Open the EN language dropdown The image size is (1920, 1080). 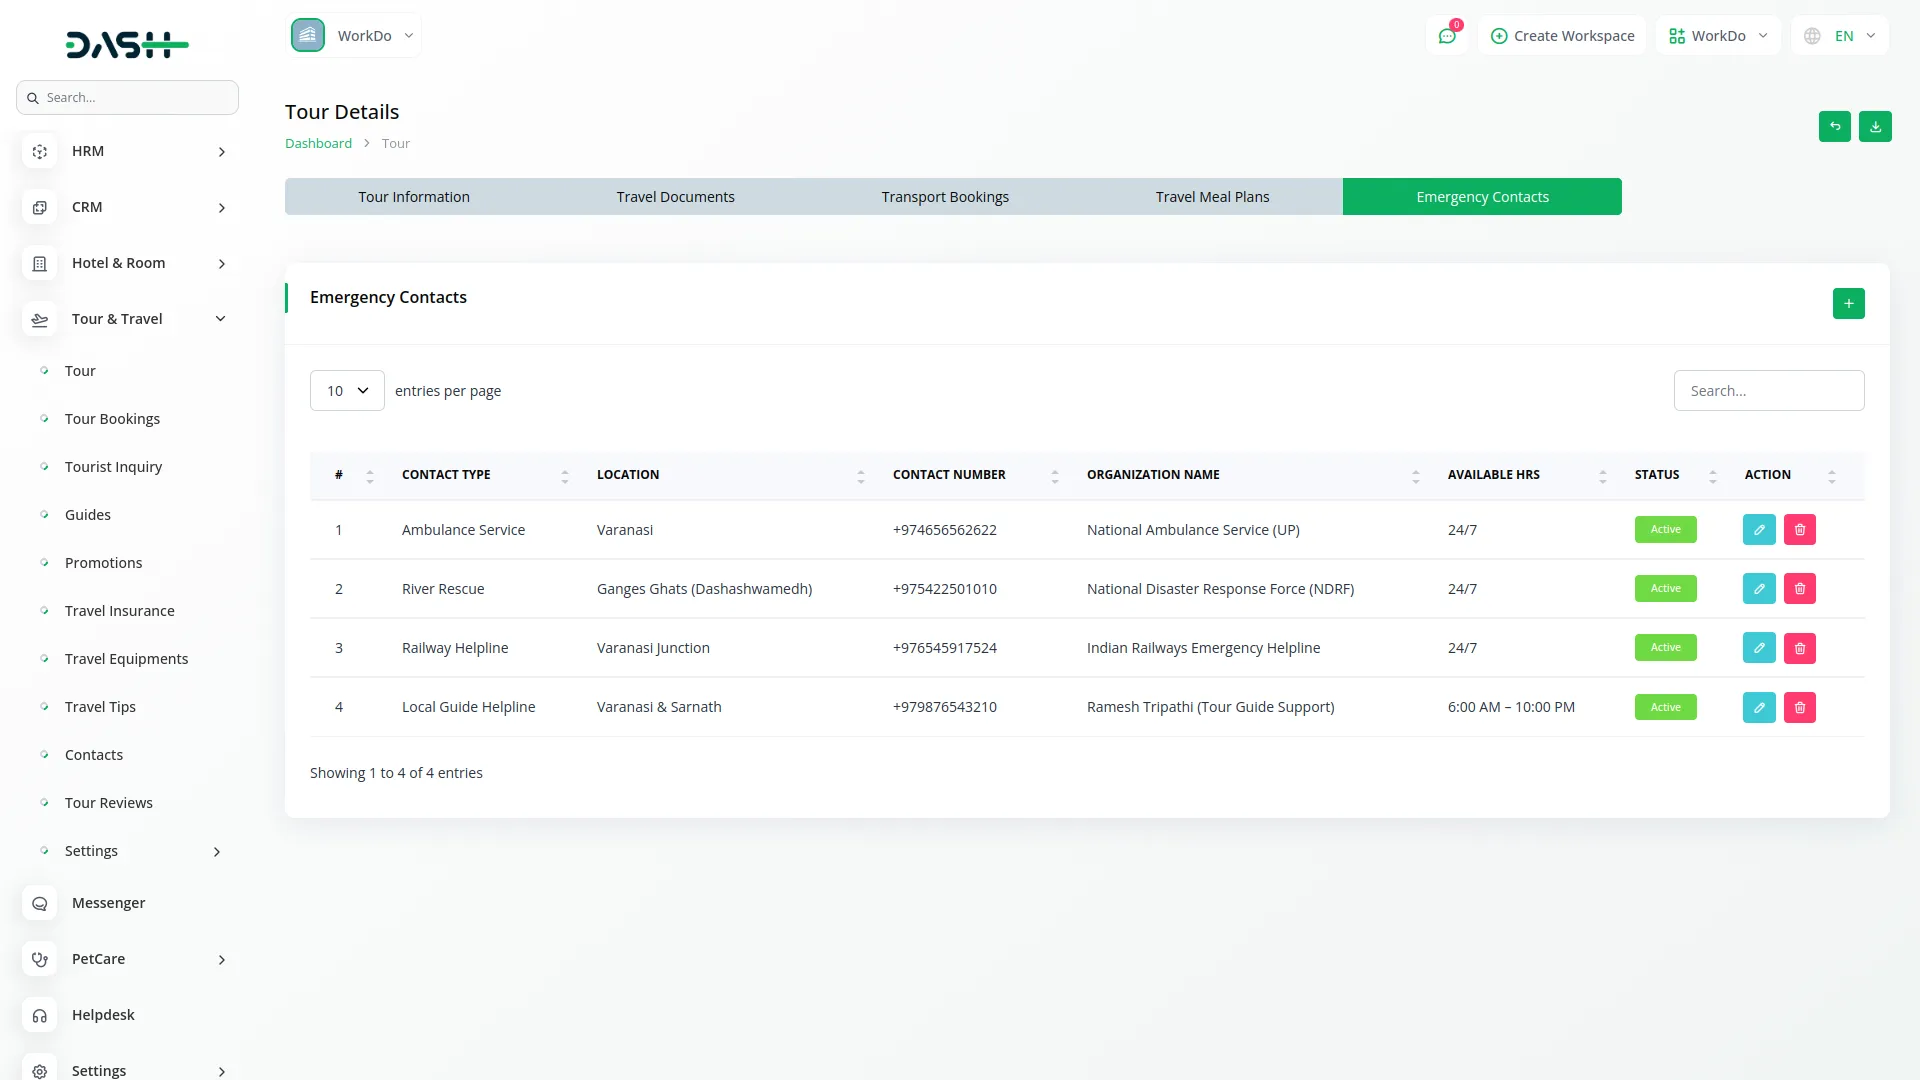pos(1842,36)
